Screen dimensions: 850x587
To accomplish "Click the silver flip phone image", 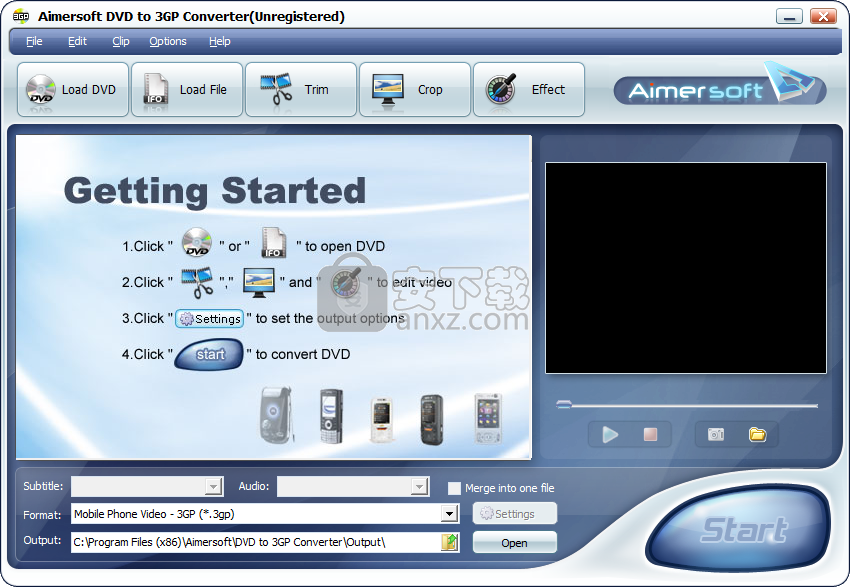I will tap(276, 415).
